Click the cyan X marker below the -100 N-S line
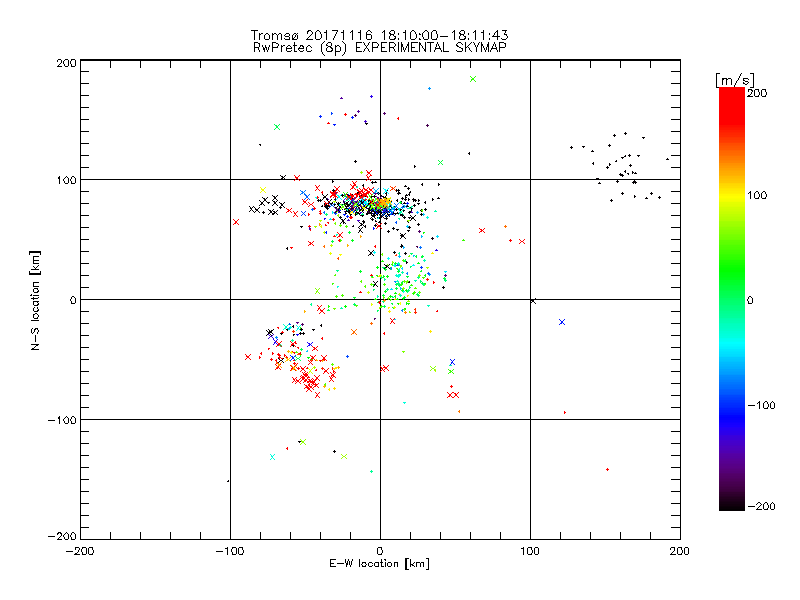Image resolution: width=800 pixels, height=600 pixels. [x=272, y=457]
